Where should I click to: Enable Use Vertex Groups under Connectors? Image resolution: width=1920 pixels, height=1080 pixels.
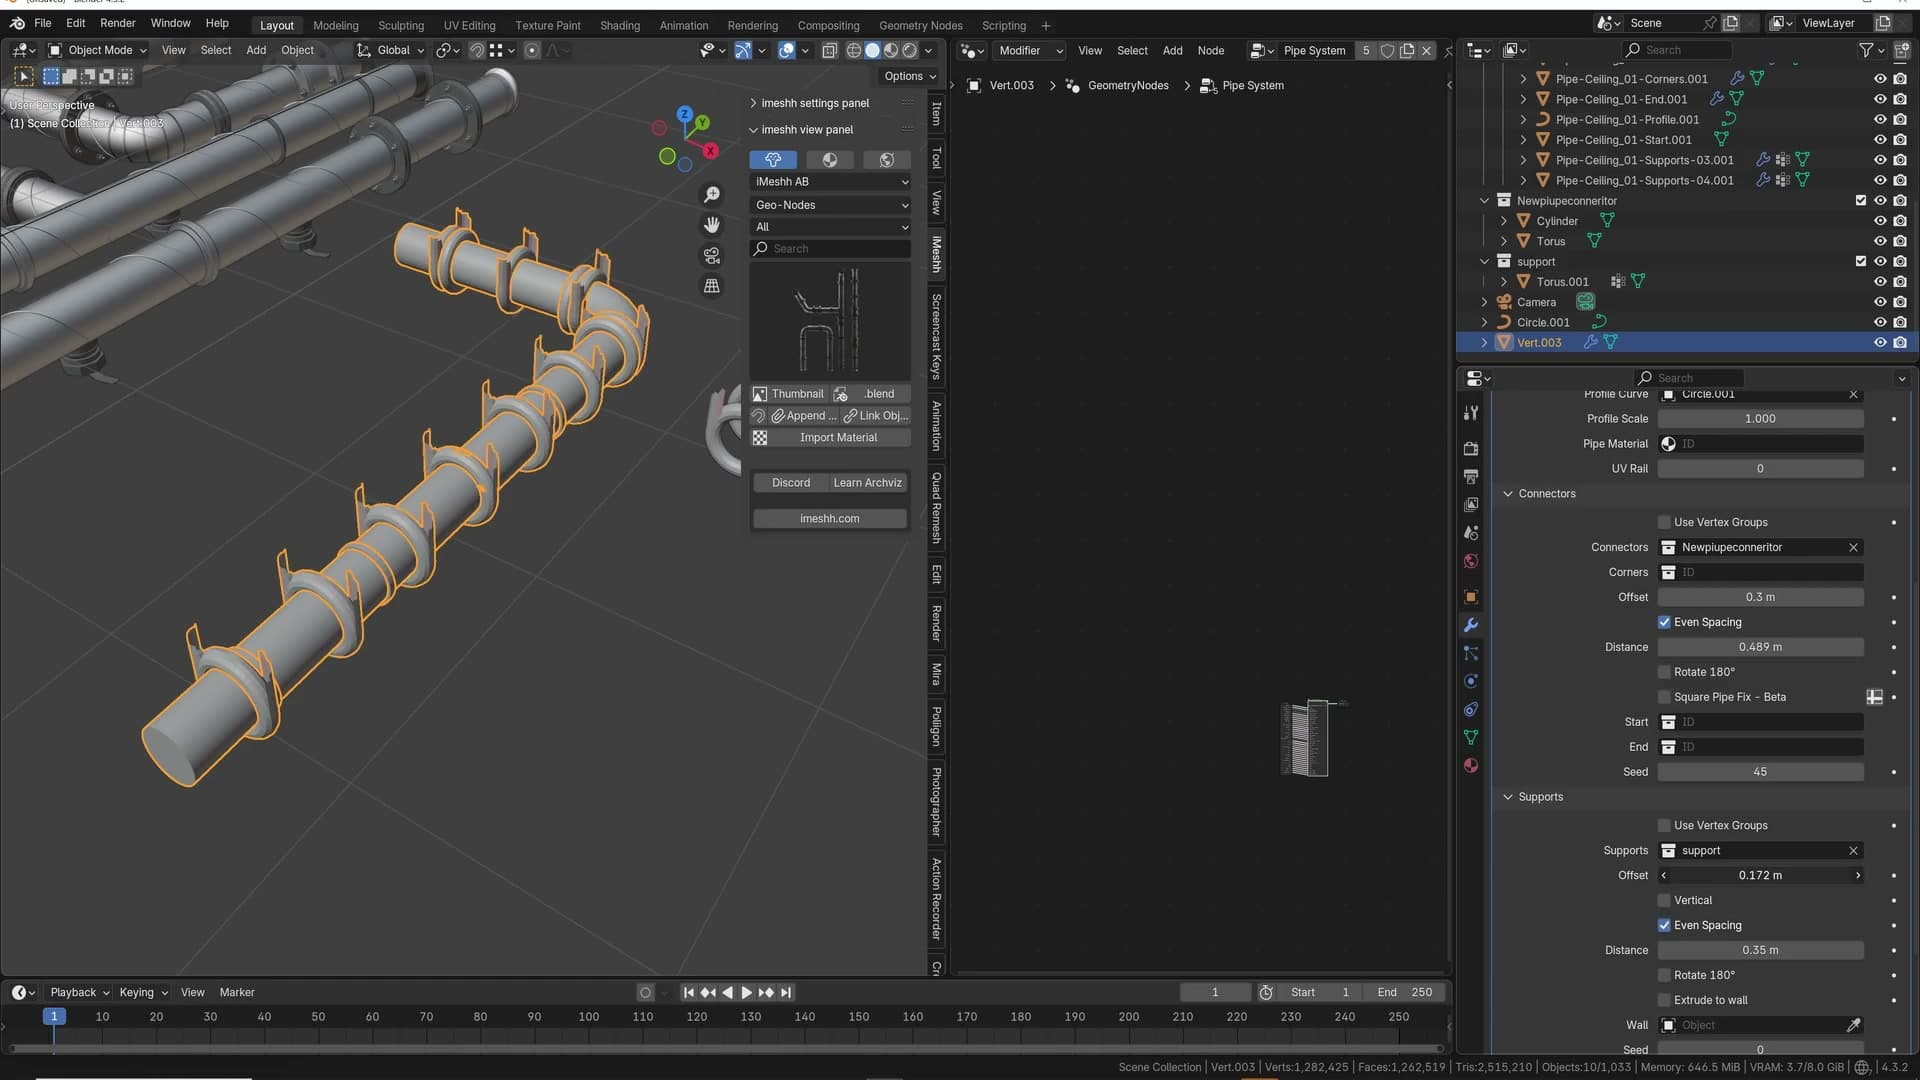pyautogui.click(x=1665, y=522)
